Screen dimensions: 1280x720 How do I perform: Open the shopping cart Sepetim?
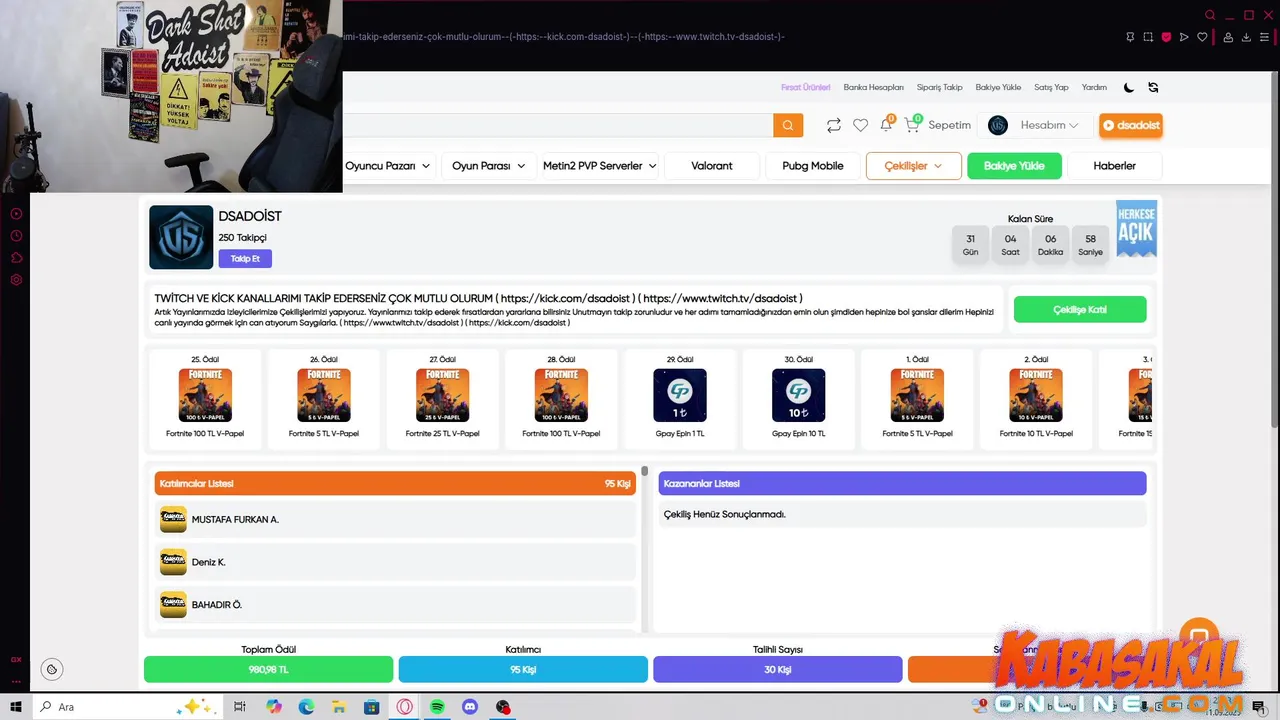[x=938, y=125]
